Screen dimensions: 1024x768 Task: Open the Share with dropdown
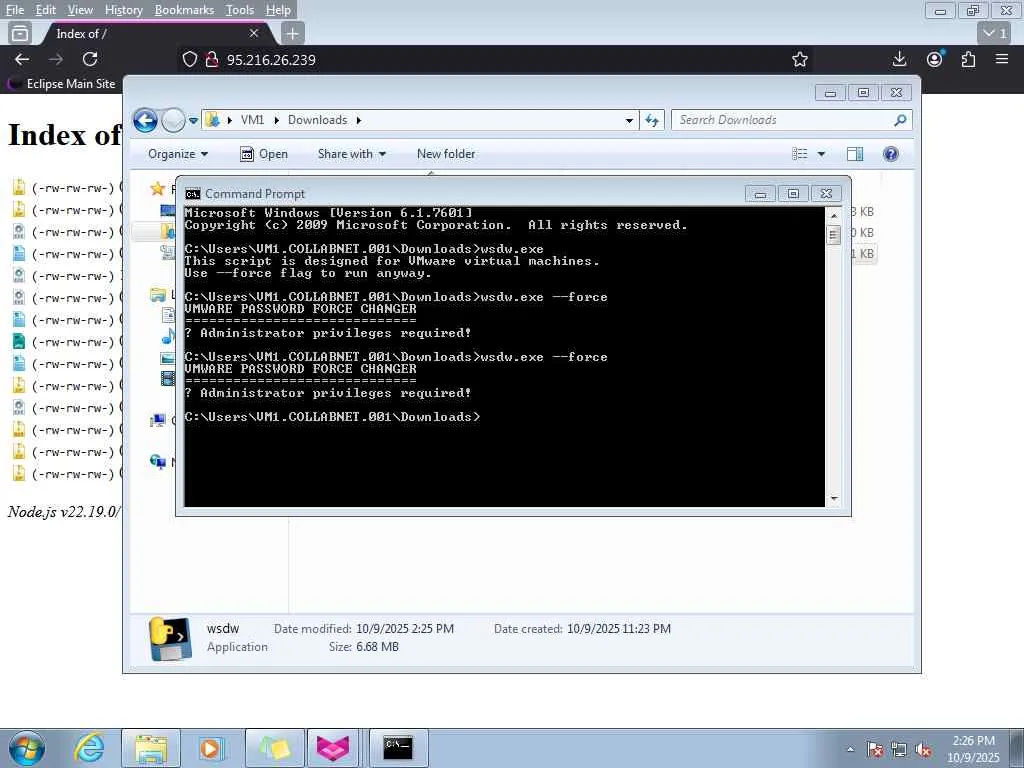[x=351, y=154]
